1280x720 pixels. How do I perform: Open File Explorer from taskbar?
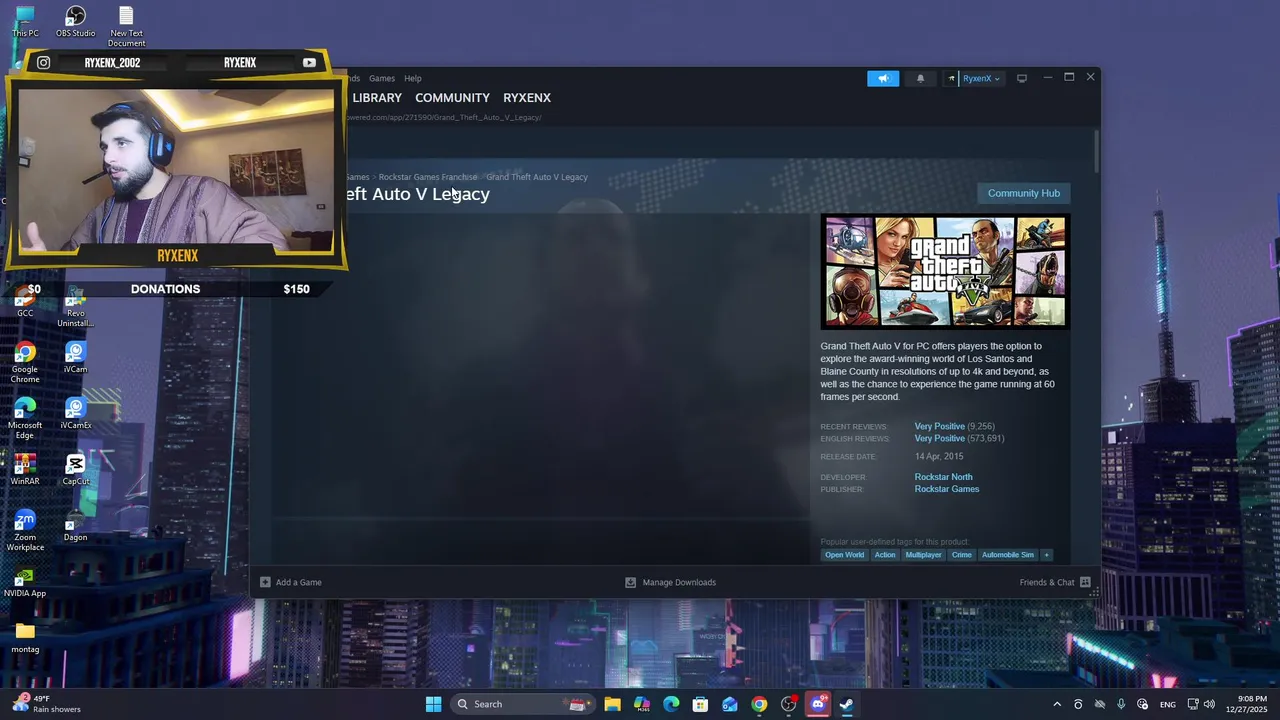612,704
